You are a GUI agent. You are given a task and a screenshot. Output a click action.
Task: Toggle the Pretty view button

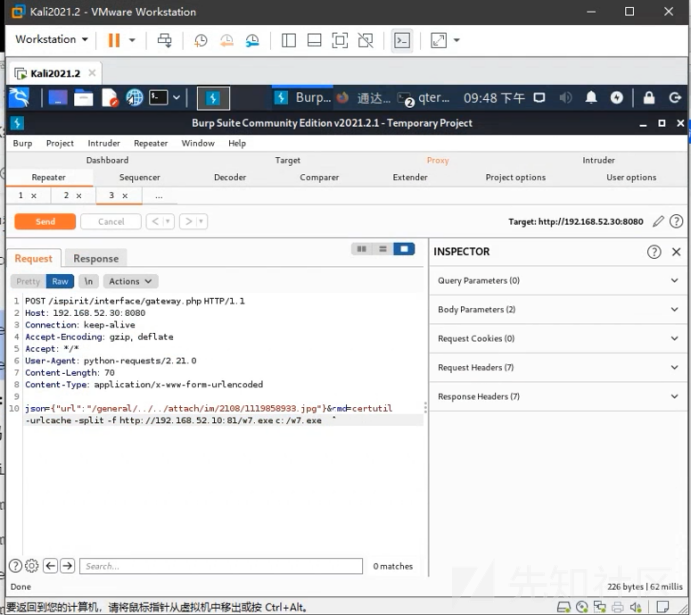[x=28, y=281]
